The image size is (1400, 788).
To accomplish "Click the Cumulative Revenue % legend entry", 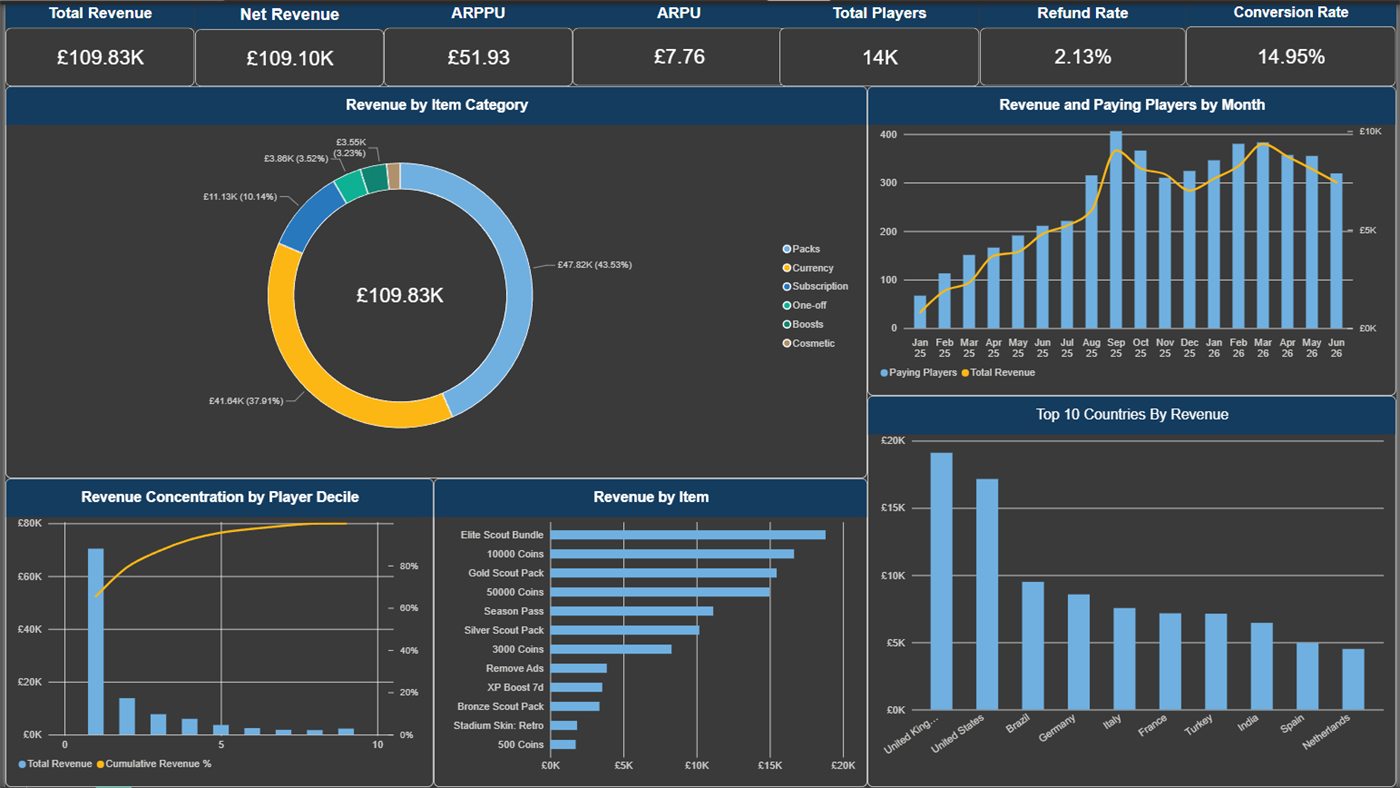I will [154, 764].
